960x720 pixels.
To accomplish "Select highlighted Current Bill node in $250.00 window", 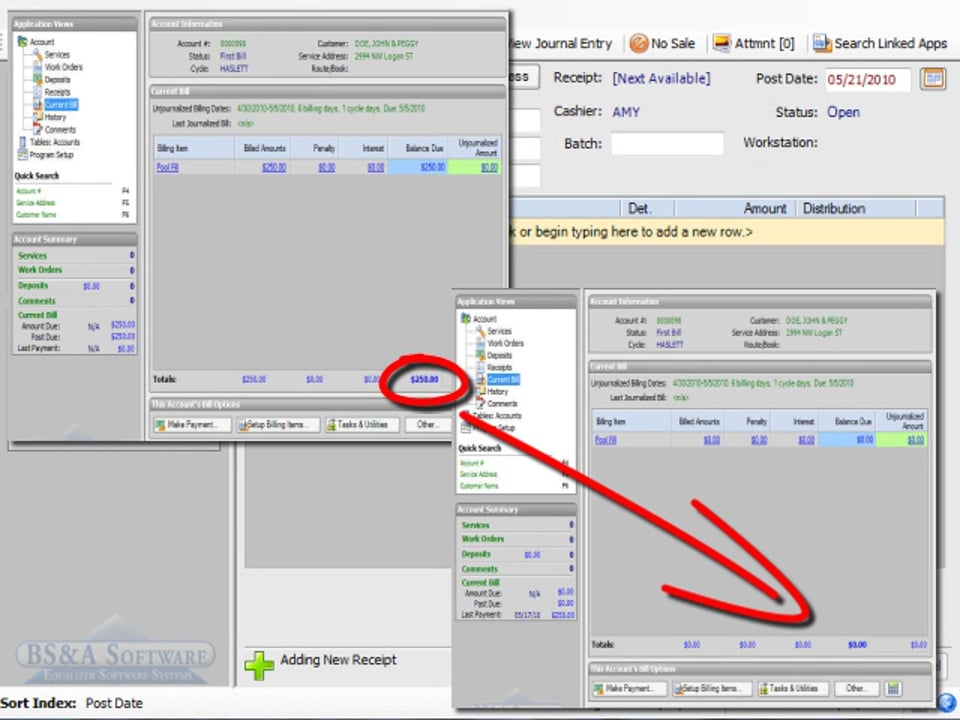I will click(x=61, y=105).
